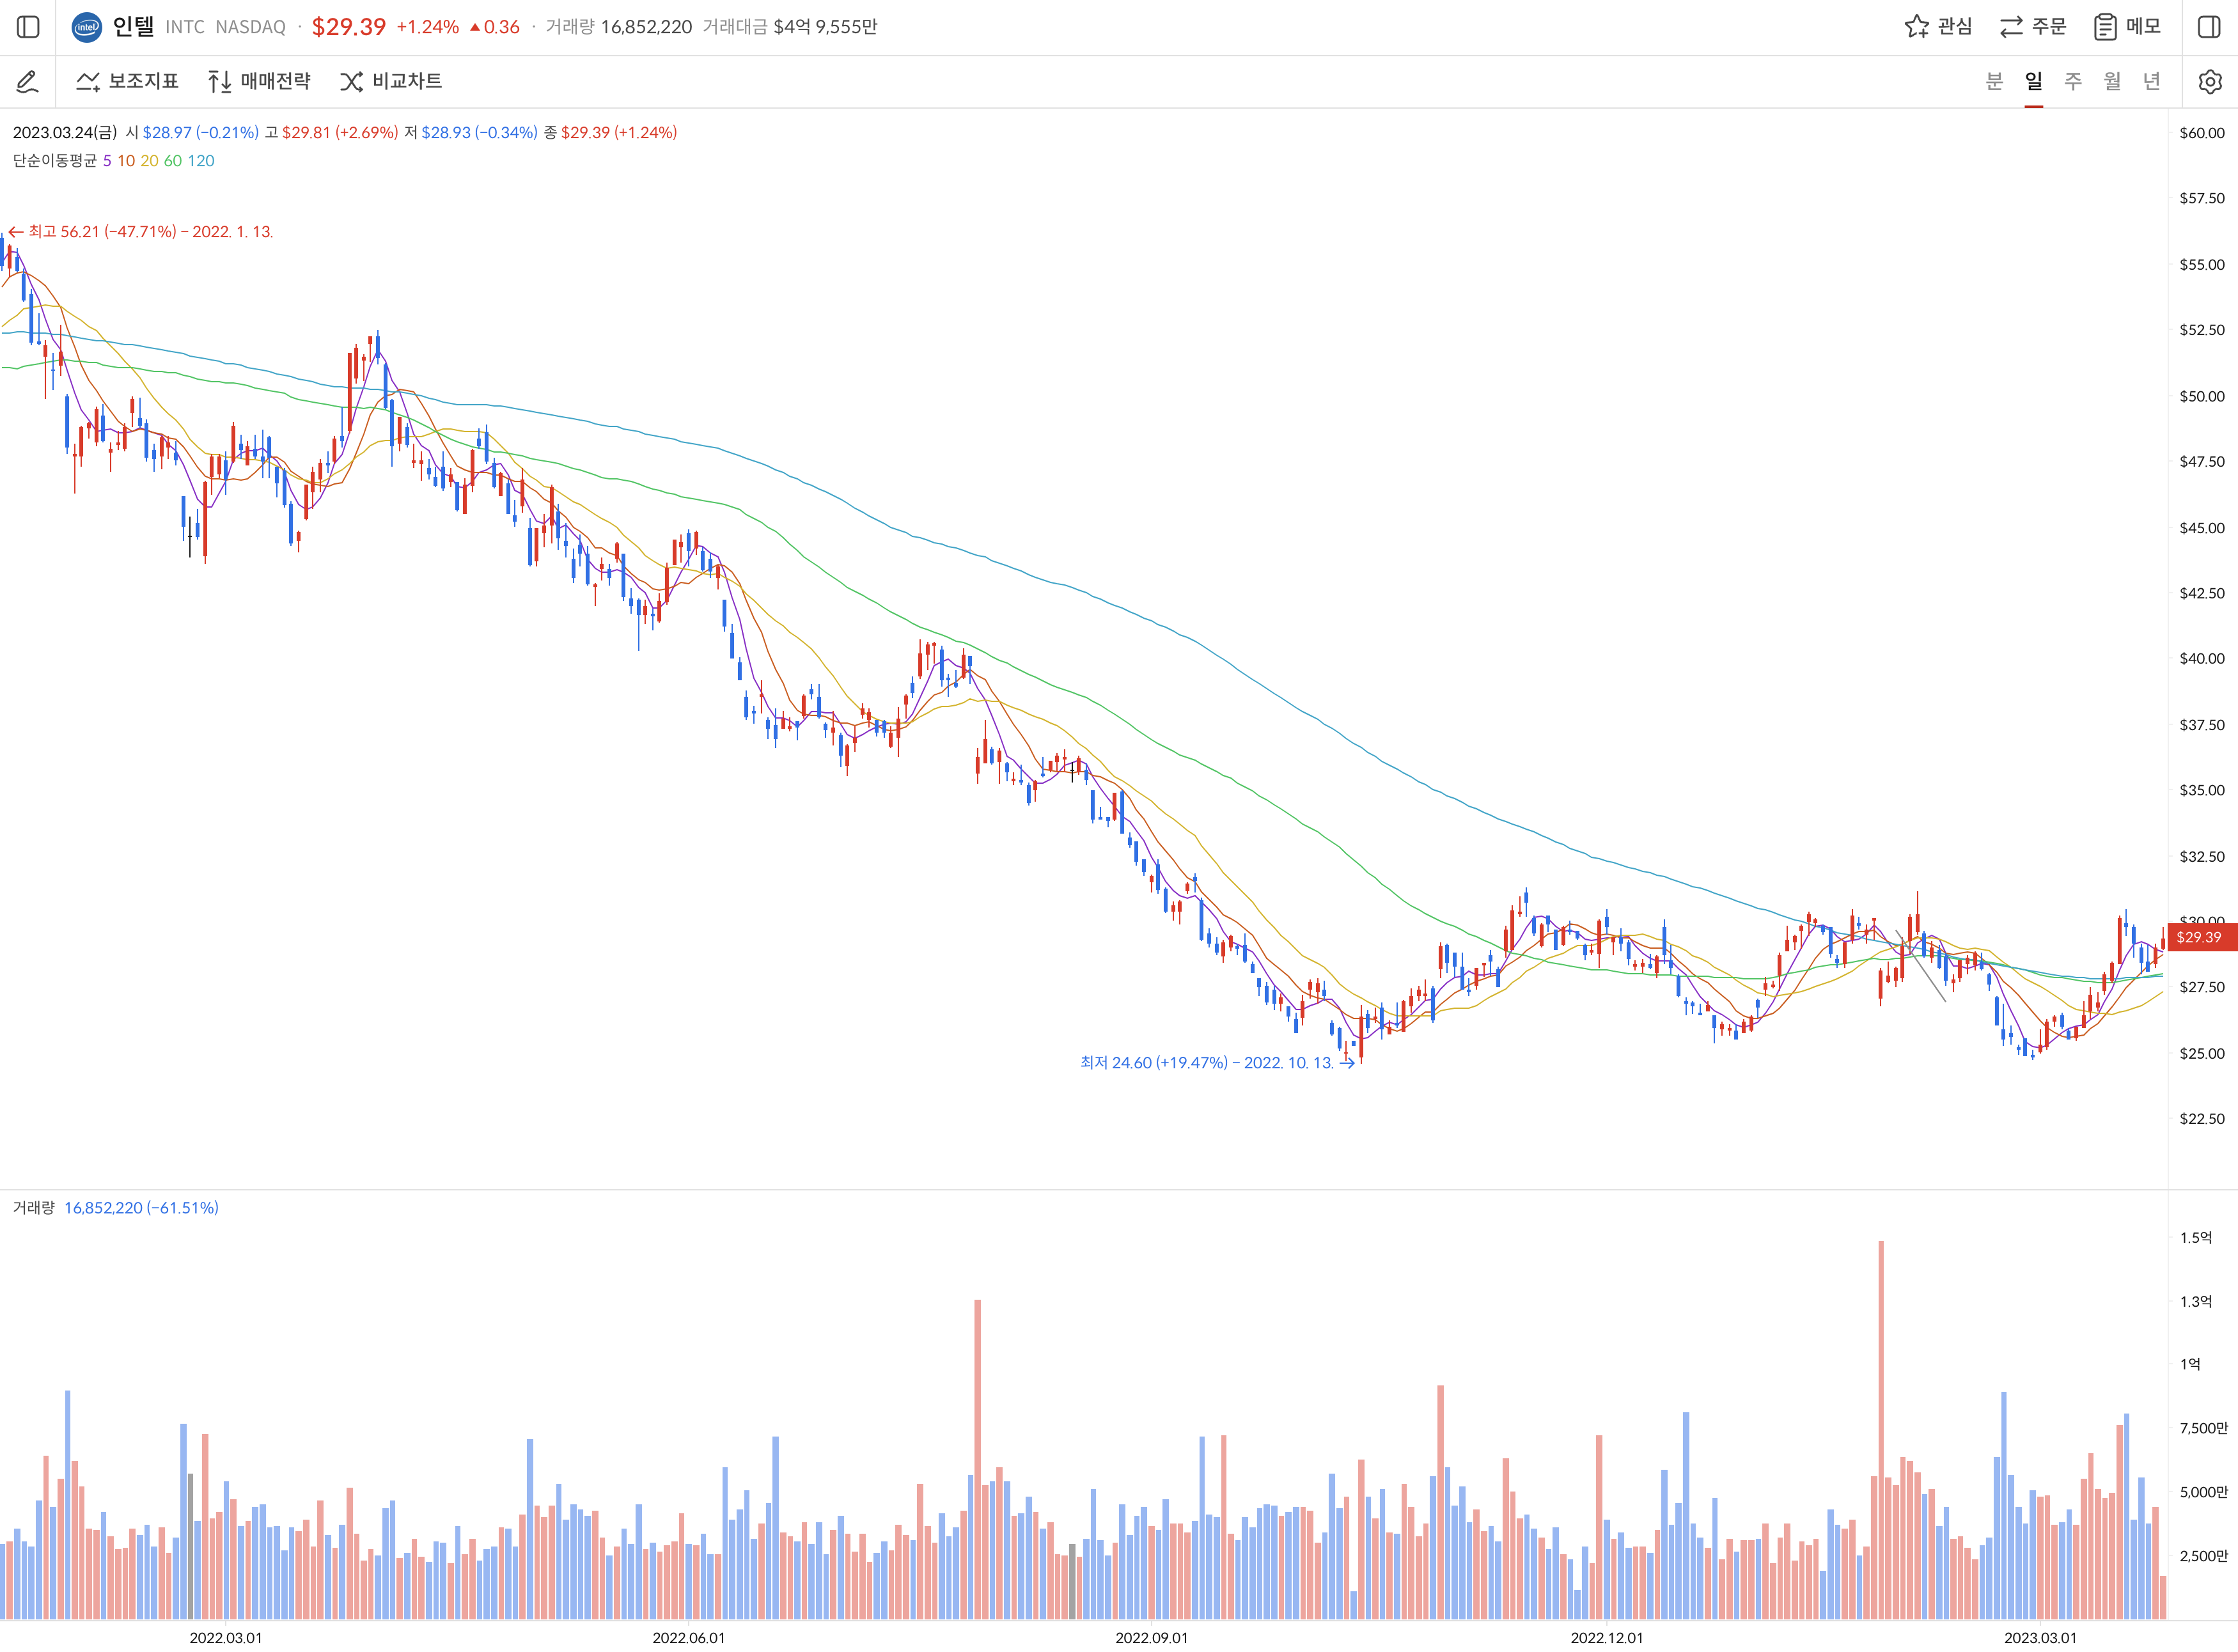Click the 2022.06.01 date axis label
Image resolution: width=2238 pixels, height=1652 pixels.
point(689,1637)
